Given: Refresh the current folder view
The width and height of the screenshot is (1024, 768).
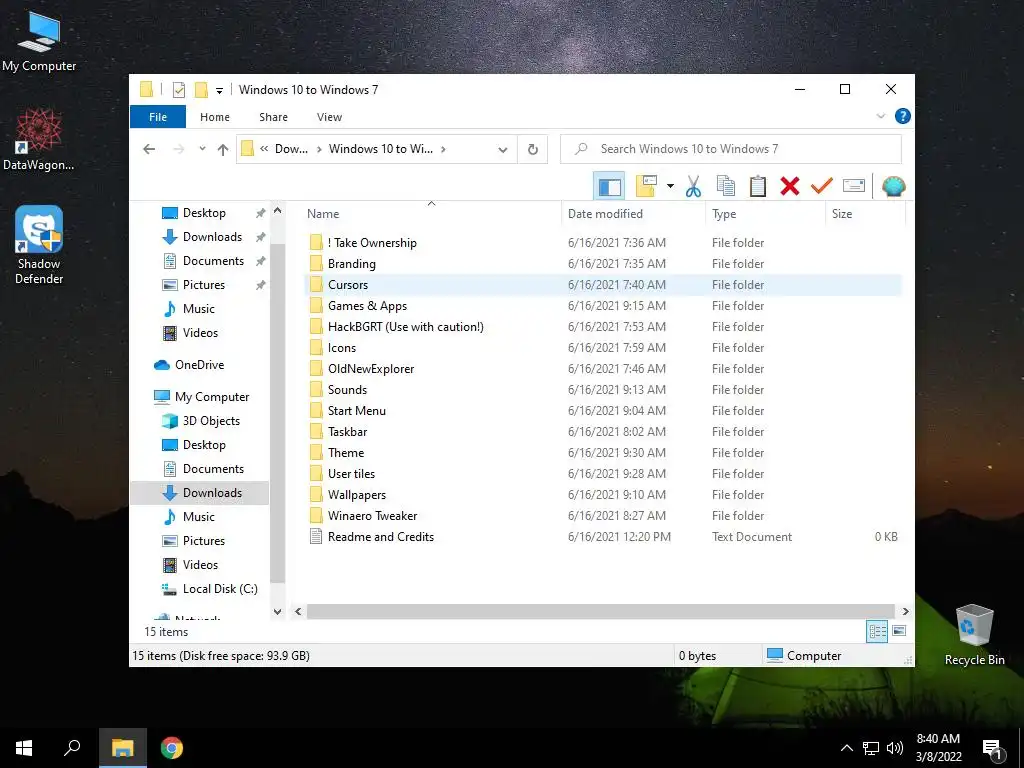Looking at the screenshot, I should point(533,150).
